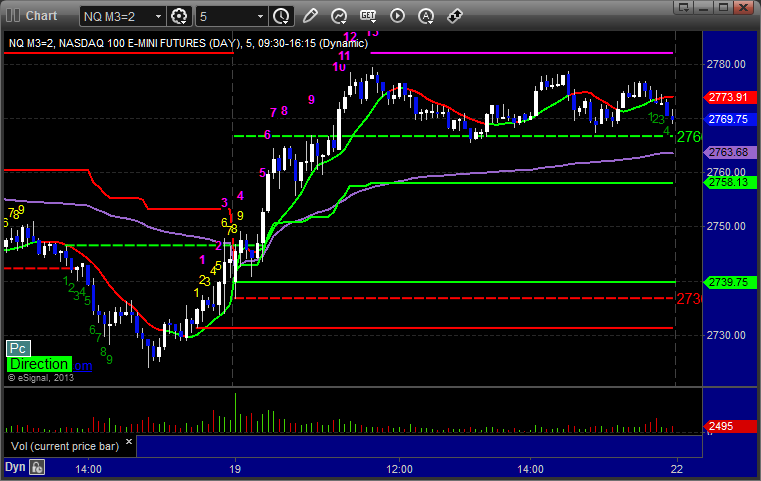Click the chart window grip icon left of the Chart title
The height and width of the screenshot is (481, 761).
pyautogui.click(x=13, y=16)
